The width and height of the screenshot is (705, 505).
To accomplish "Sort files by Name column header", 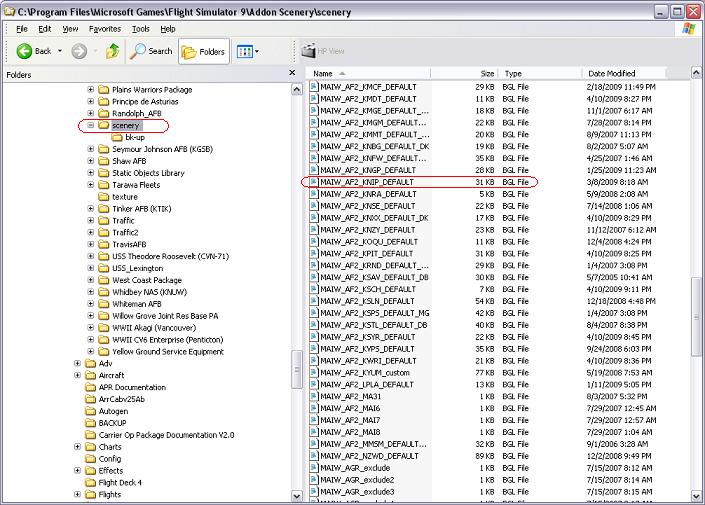I will pyautogui.click(x=369, y=73).
